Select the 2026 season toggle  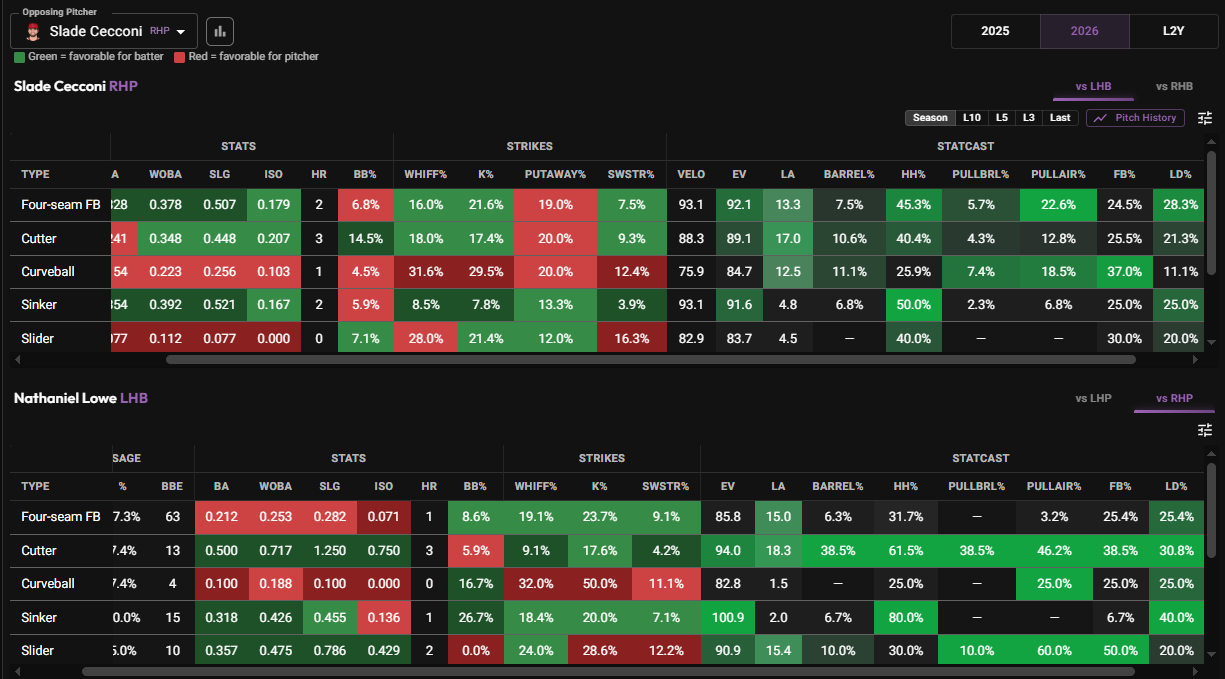pos(1084,31)
